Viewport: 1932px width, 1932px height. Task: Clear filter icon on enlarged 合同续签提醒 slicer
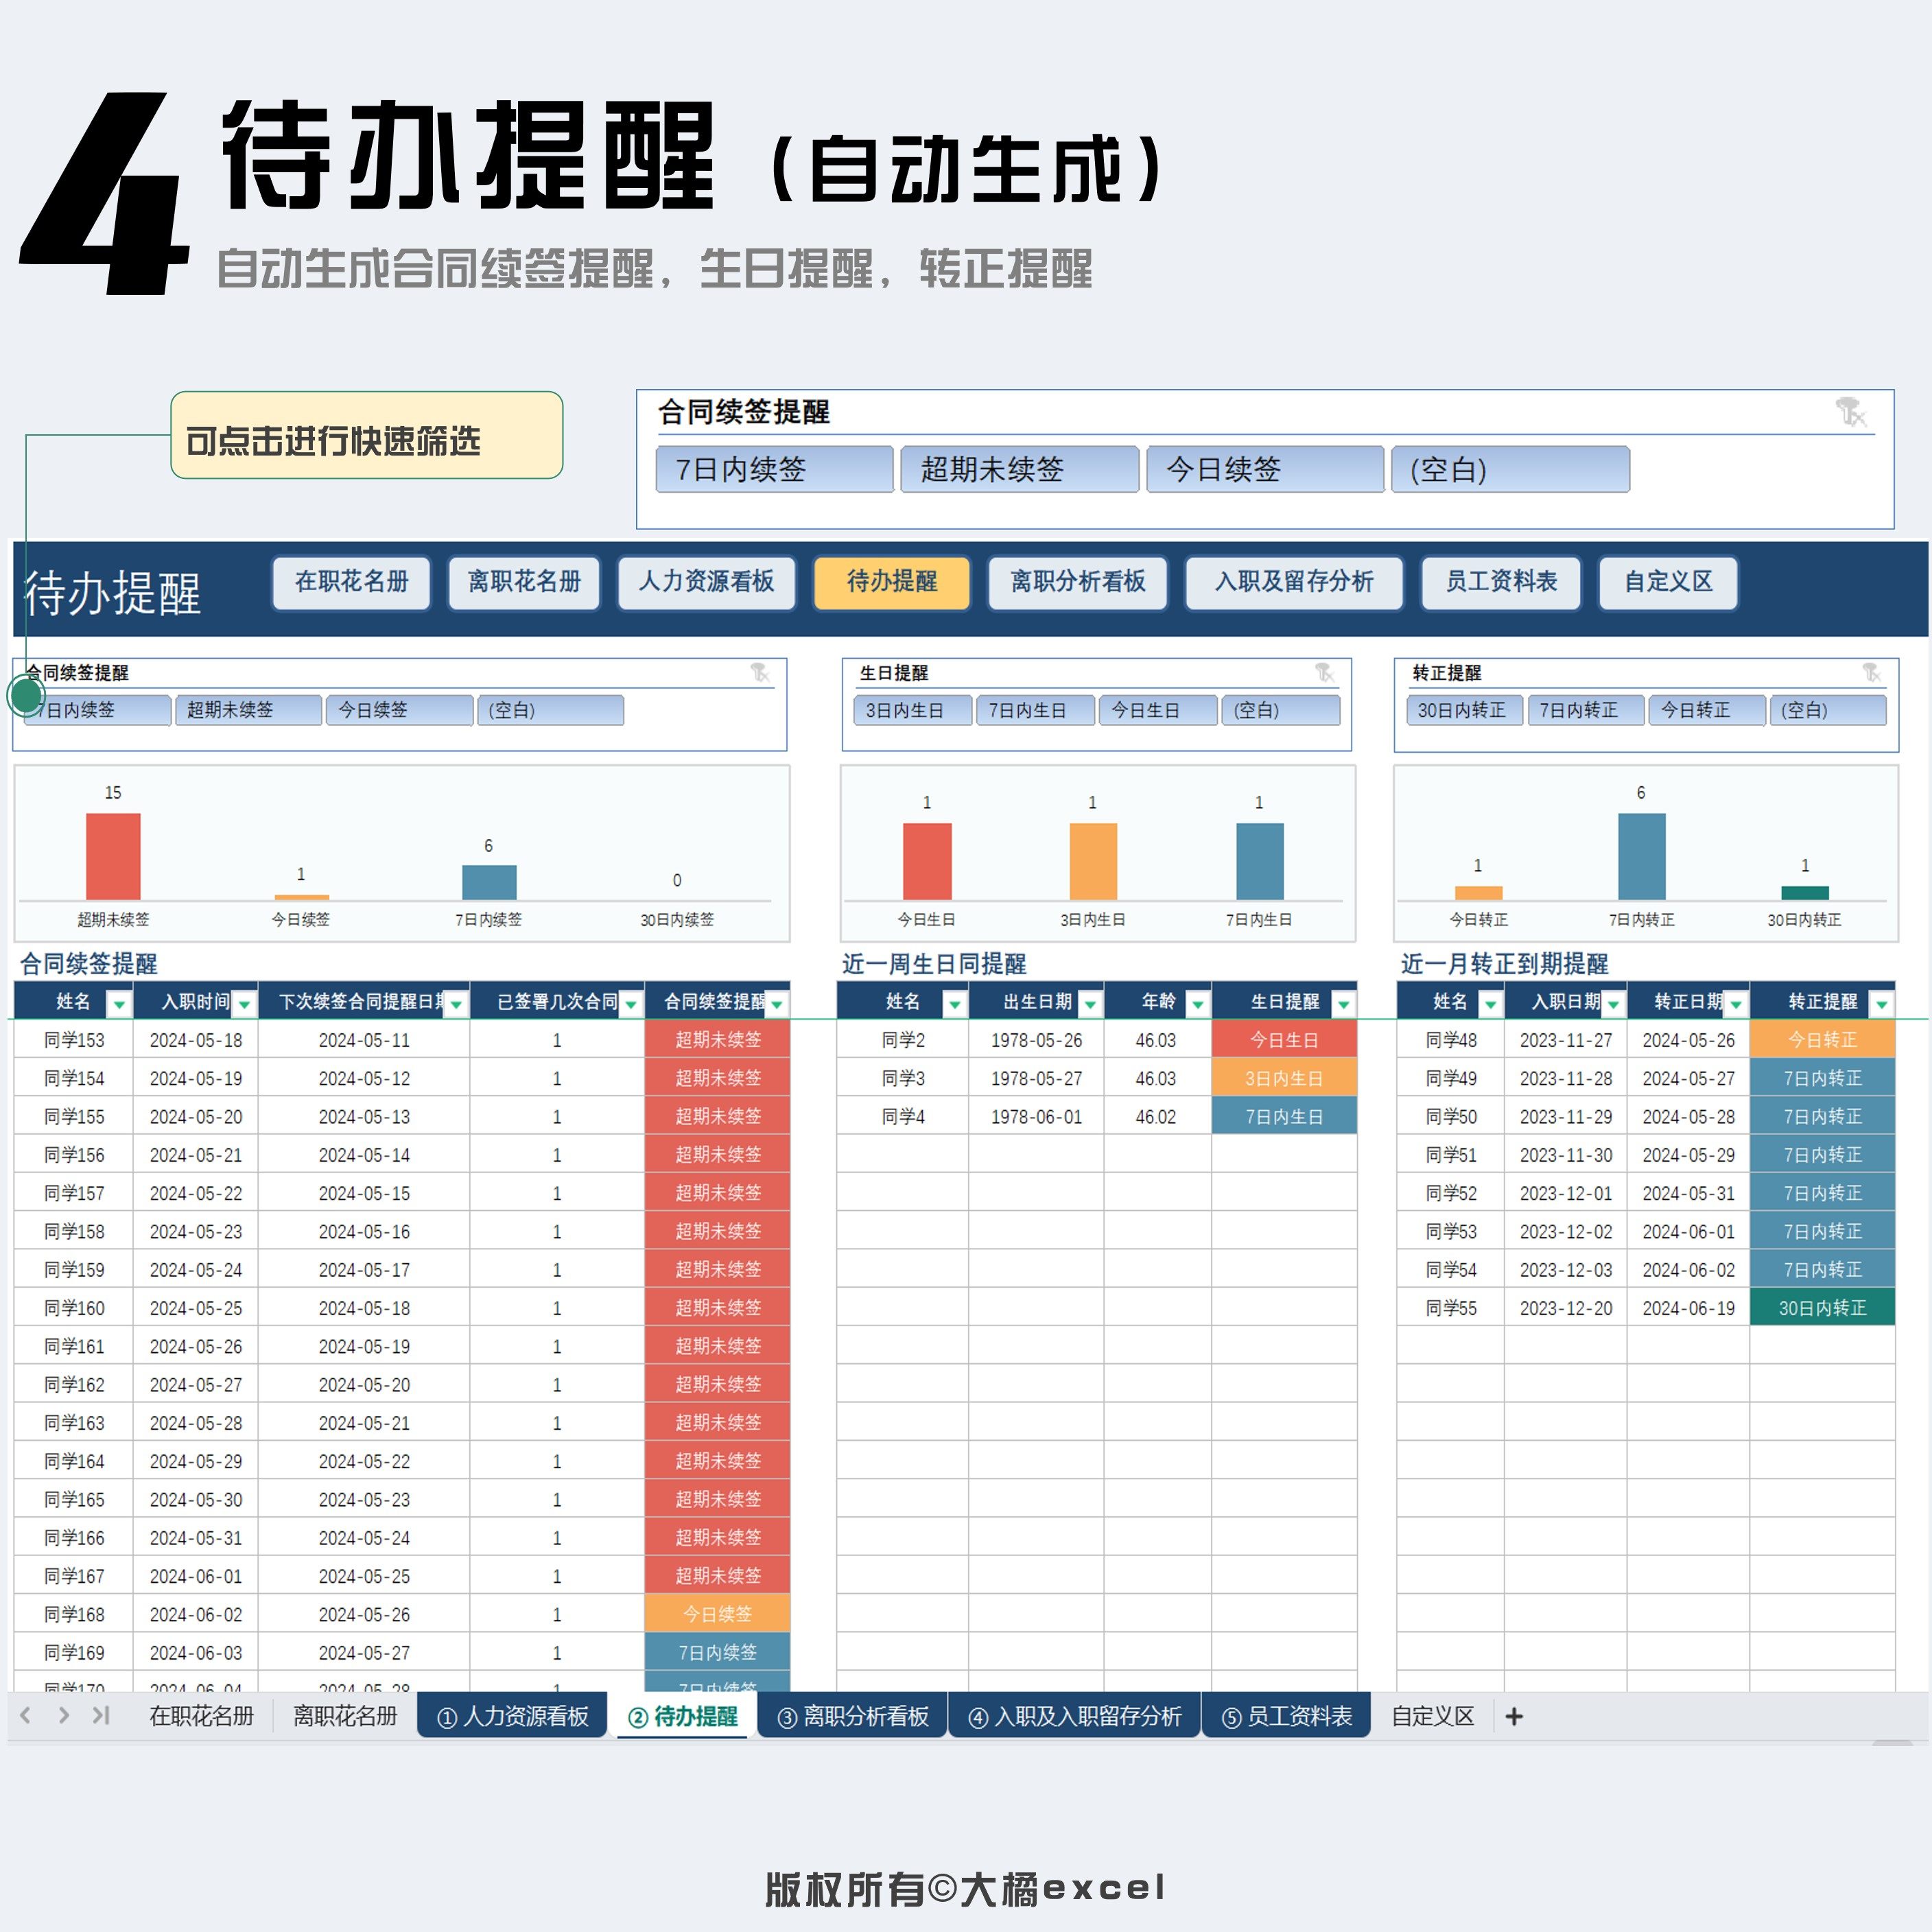coord(1851,412)
